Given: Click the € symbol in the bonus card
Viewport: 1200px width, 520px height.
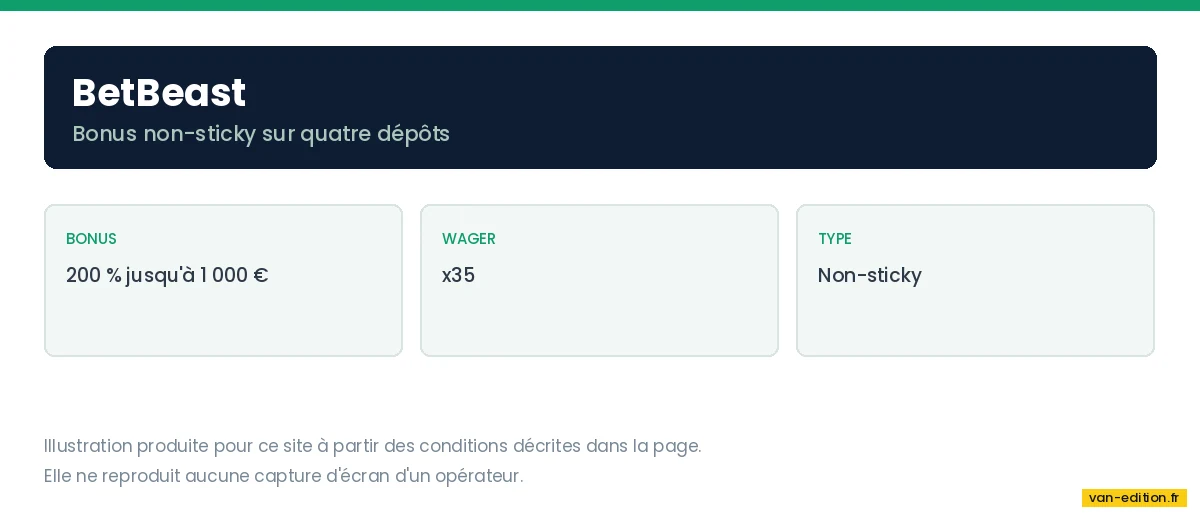Looking at the screenshot, I should [260, 275].
